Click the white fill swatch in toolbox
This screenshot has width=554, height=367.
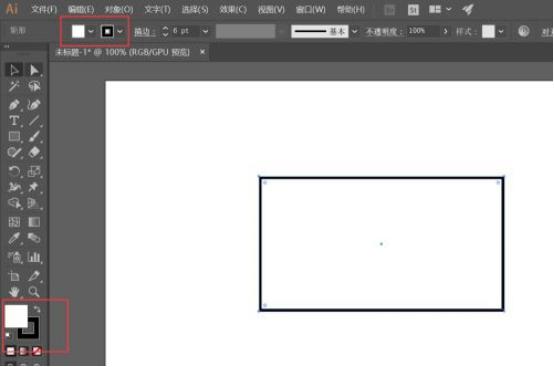pos(16,316)
